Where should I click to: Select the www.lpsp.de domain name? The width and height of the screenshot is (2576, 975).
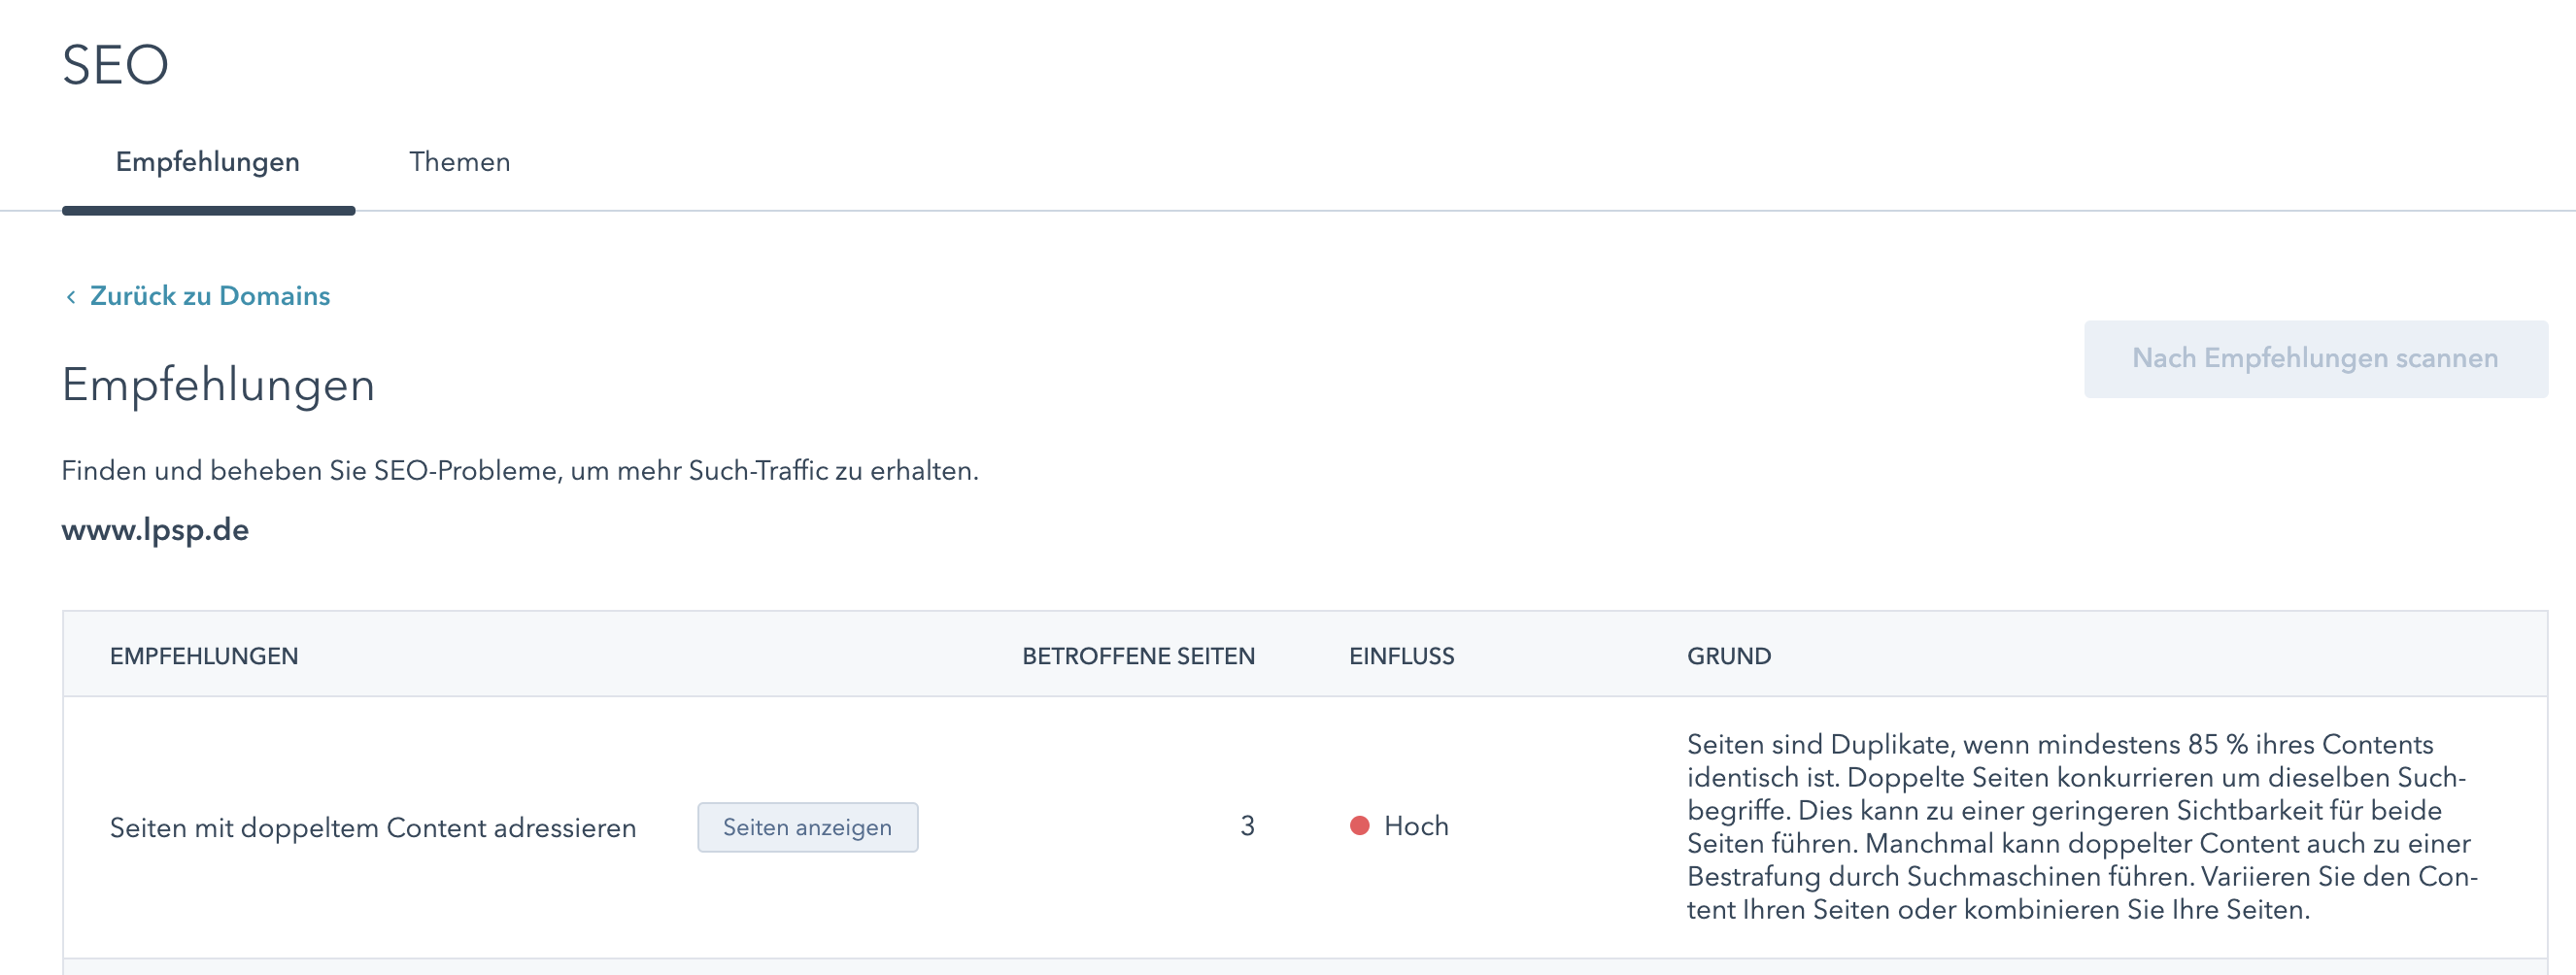(x=155, y=530)
